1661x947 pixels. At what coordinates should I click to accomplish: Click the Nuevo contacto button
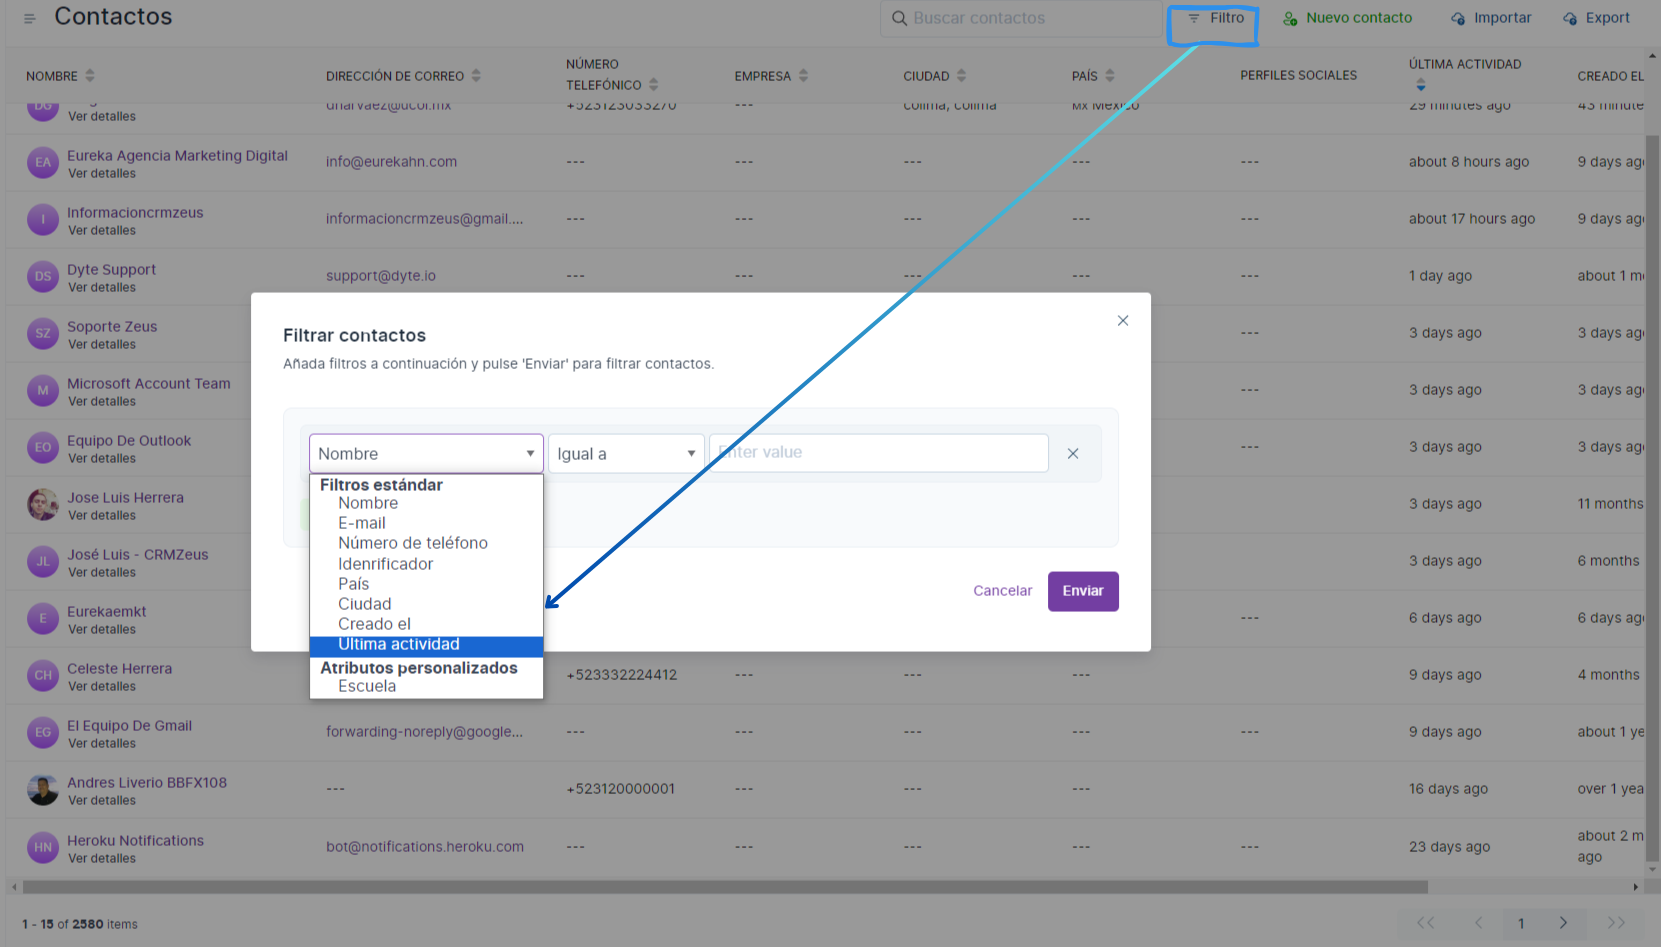coord(1347,18)
